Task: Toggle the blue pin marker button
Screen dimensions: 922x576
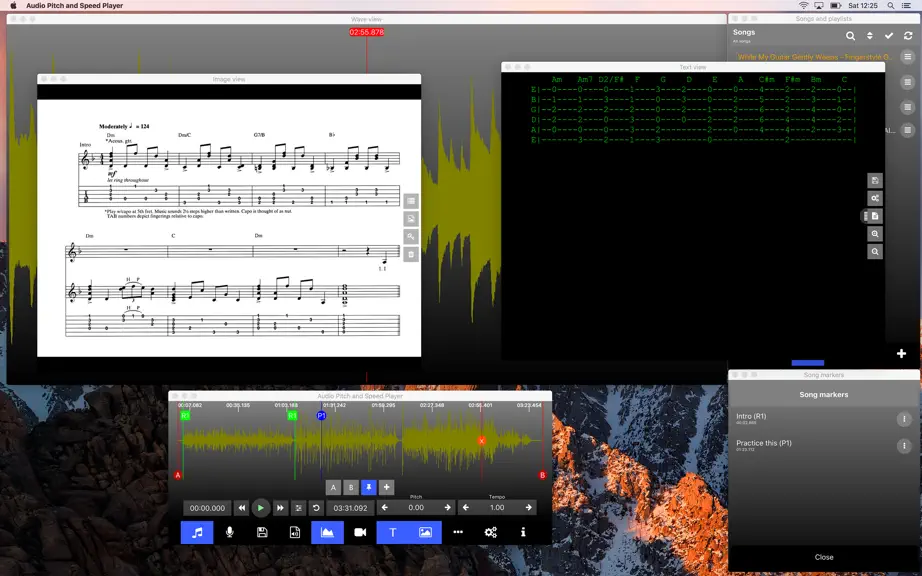Action: click(x=369, y=487)
